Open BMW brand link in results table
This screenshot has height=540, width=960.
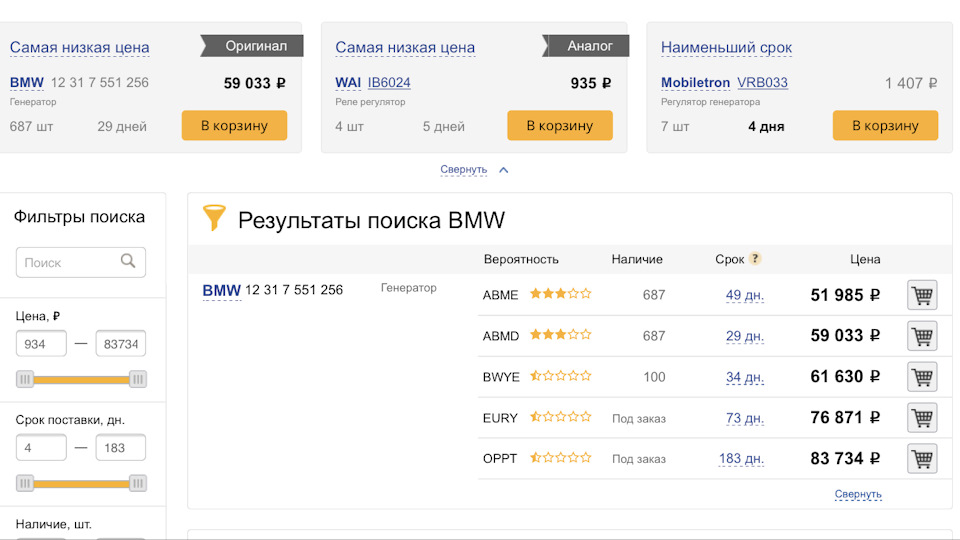(222, 290)
